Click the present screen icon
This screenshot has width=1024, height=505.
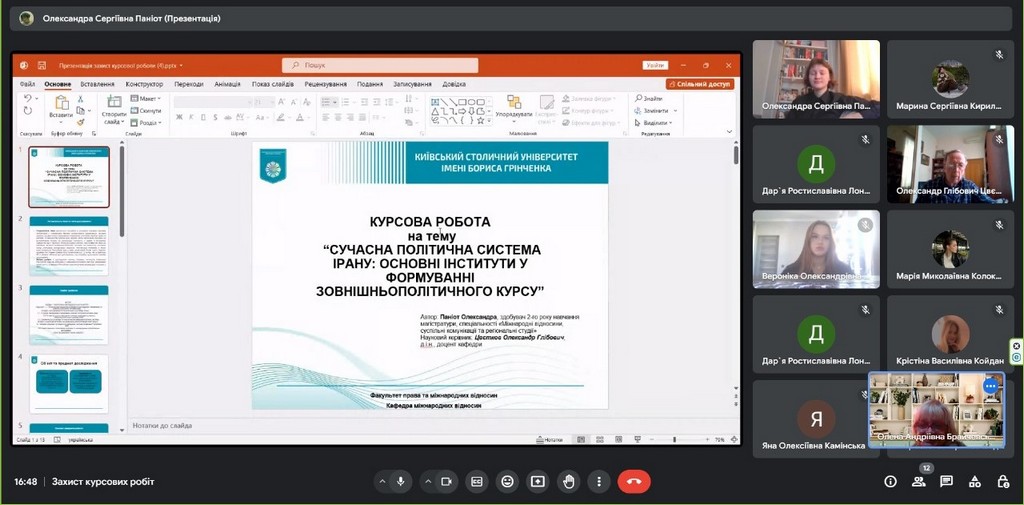538,481
